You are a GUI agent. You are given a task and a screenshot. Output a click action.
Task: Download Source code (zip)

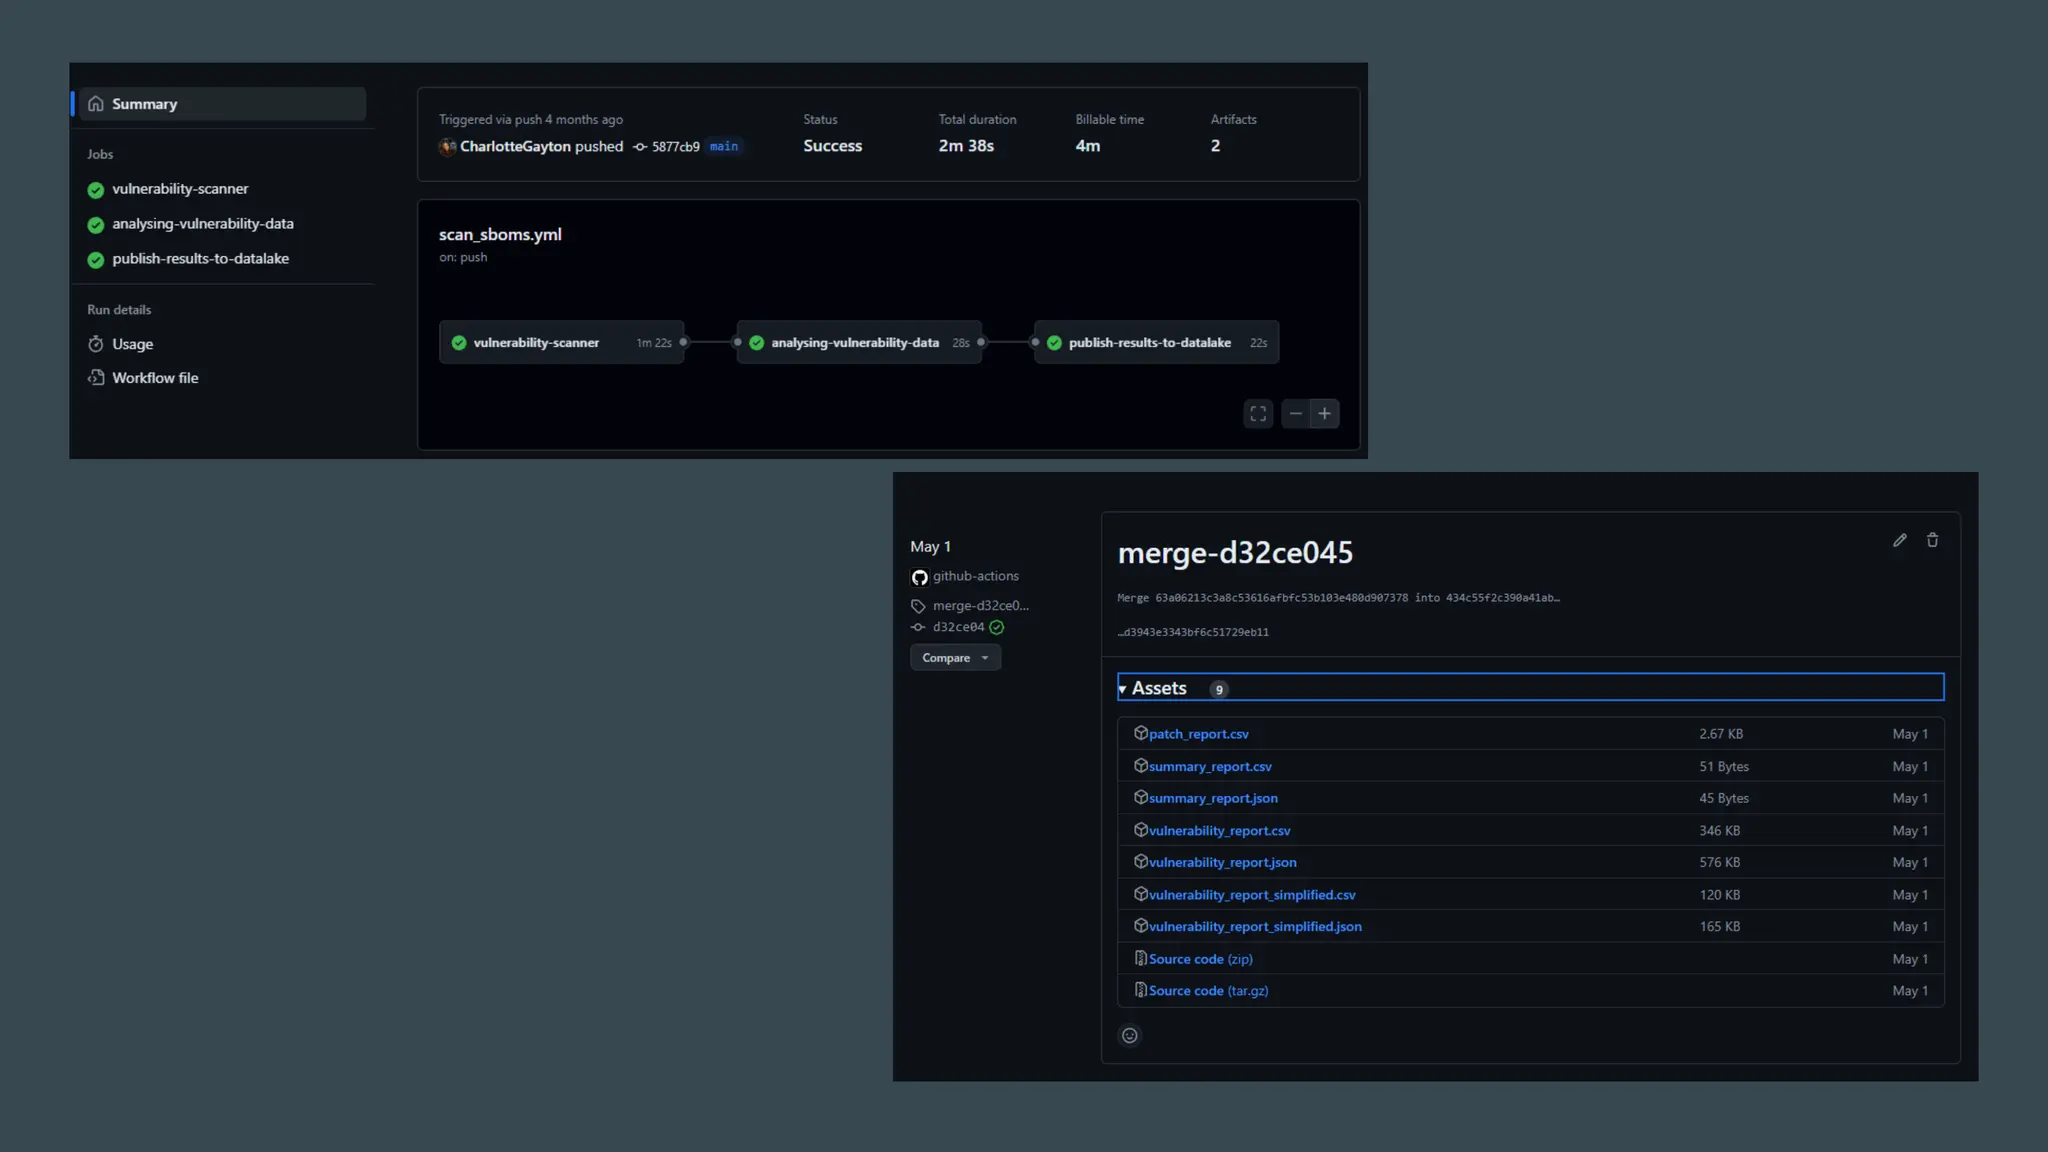[x=1200, y=959]
